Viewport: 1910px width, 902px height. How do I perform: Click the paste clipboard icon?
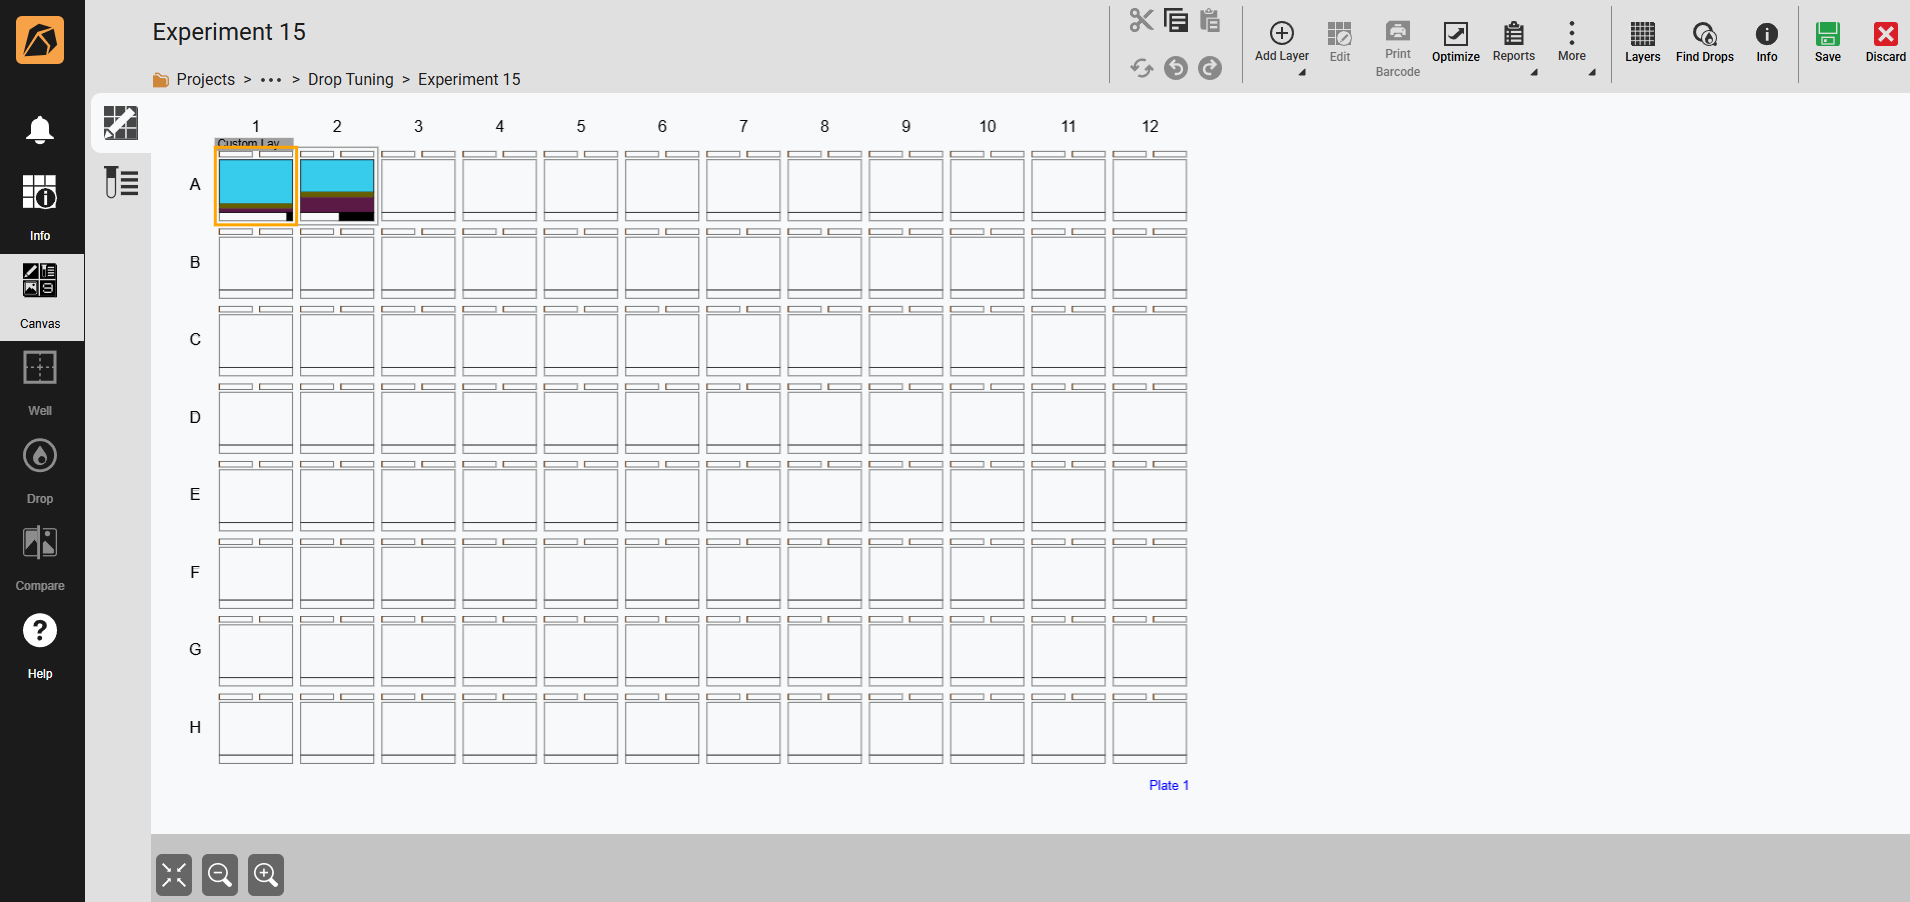click(x=1210, y=20)
